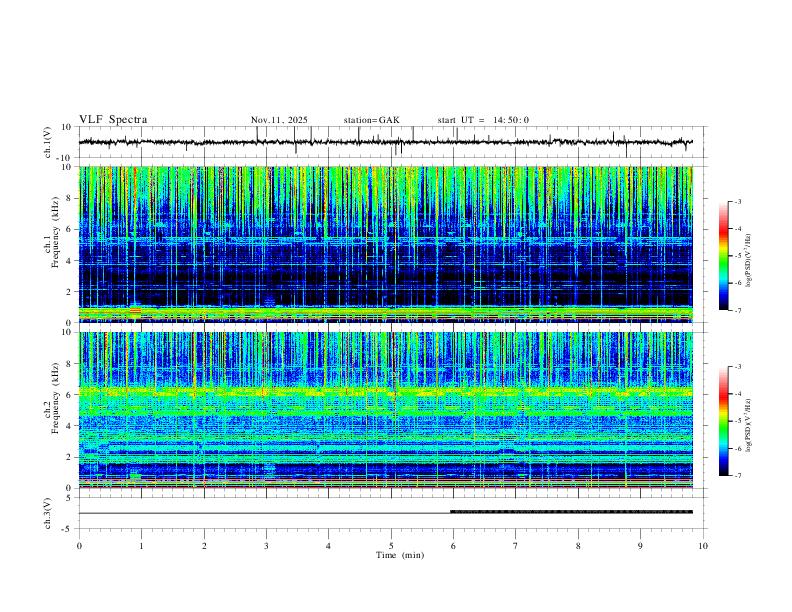Image resolution: width=792 pixels, height=612 pixels.
Task: Click the ch.2 frequency axis tick '2'
Action: pyautogui.click(x=69, y=457)
